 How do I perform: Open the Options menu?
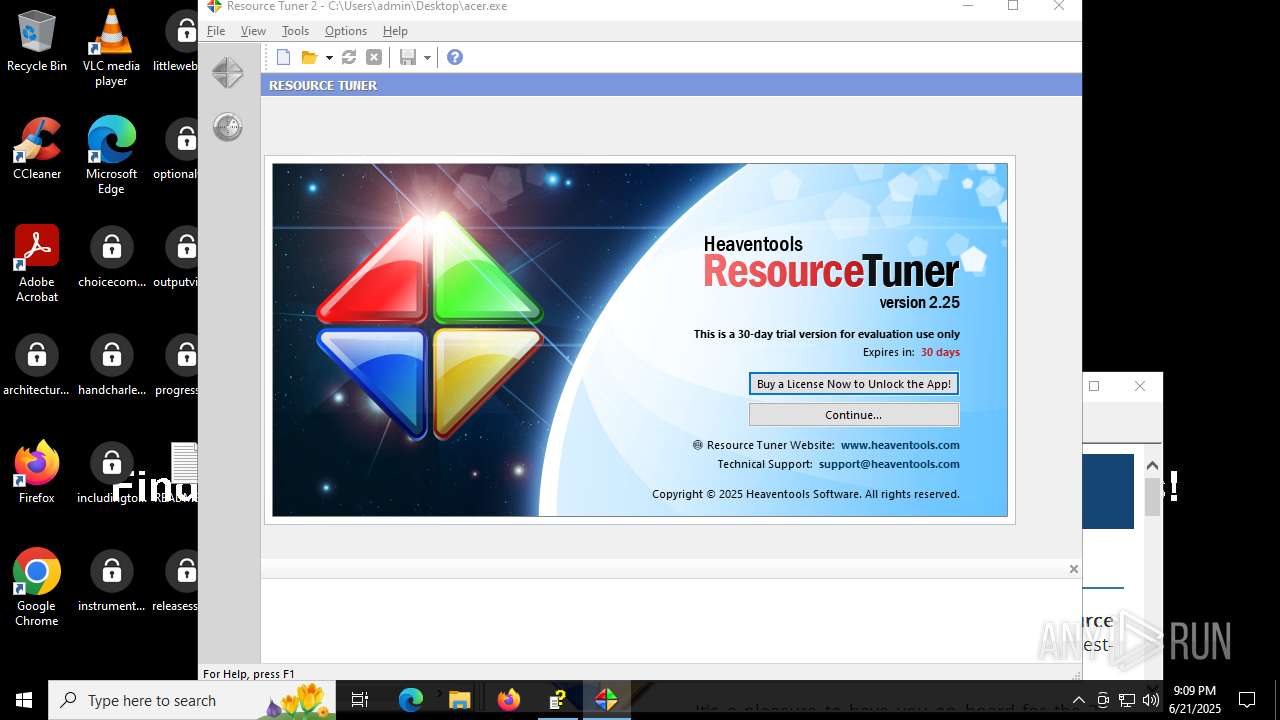click(x=346, y=31)
